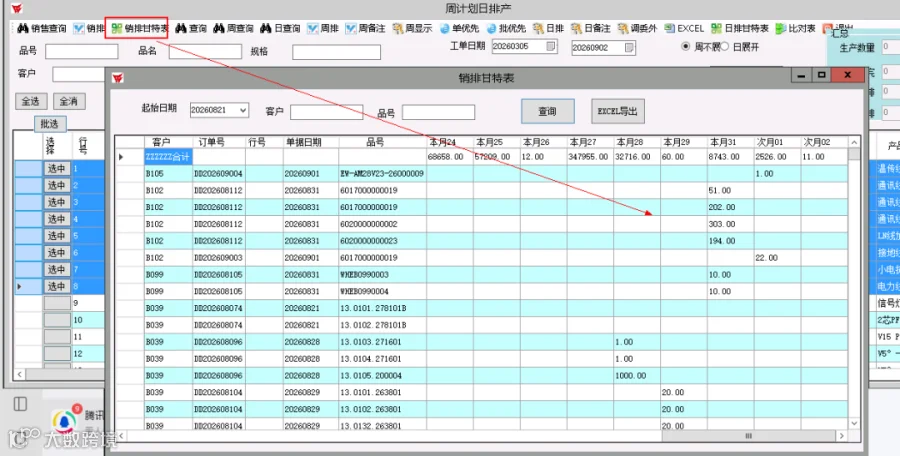The image size is (900, 456).
Task: Select the 日排 toolbar item
Action: pos(548,28)
